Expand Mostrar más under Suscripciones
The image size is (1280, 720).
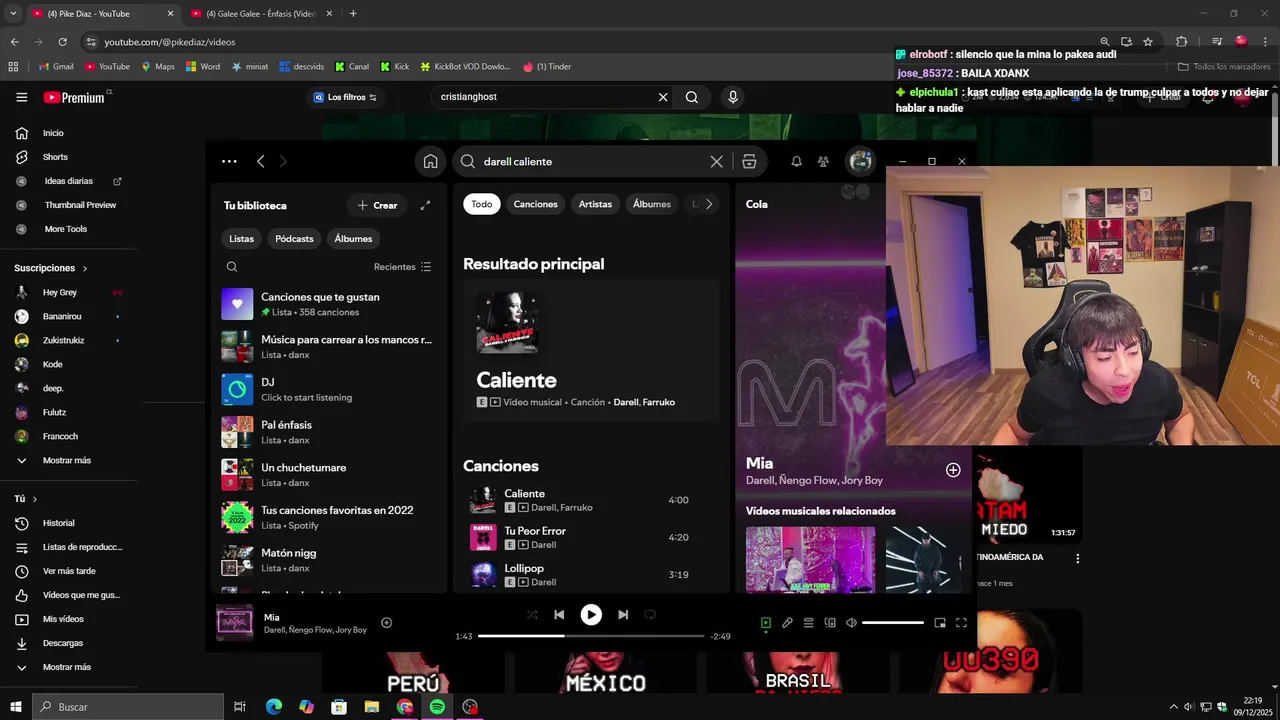click(68, 460)
